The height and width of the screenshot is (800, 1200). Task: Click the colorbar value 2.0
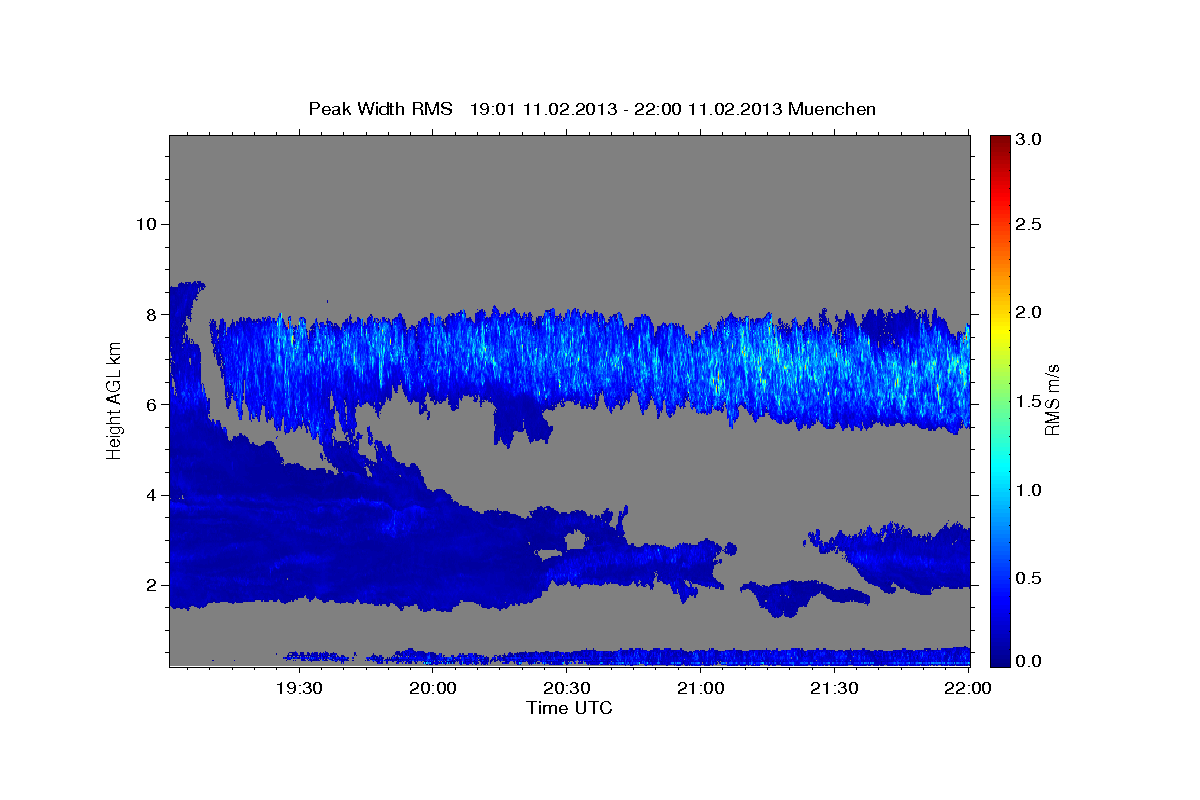click(1030, 312)
